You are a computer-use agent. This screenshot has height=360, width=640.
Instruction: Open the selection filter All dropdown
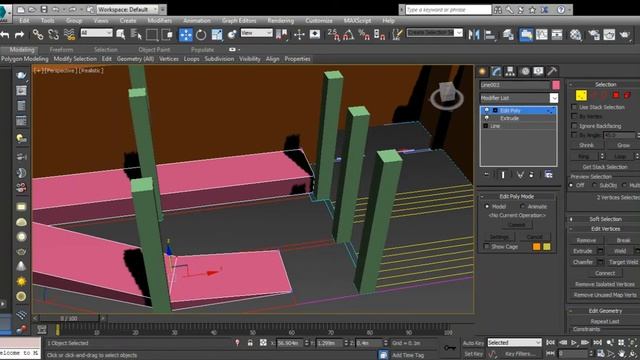click(x=96, y=33)
